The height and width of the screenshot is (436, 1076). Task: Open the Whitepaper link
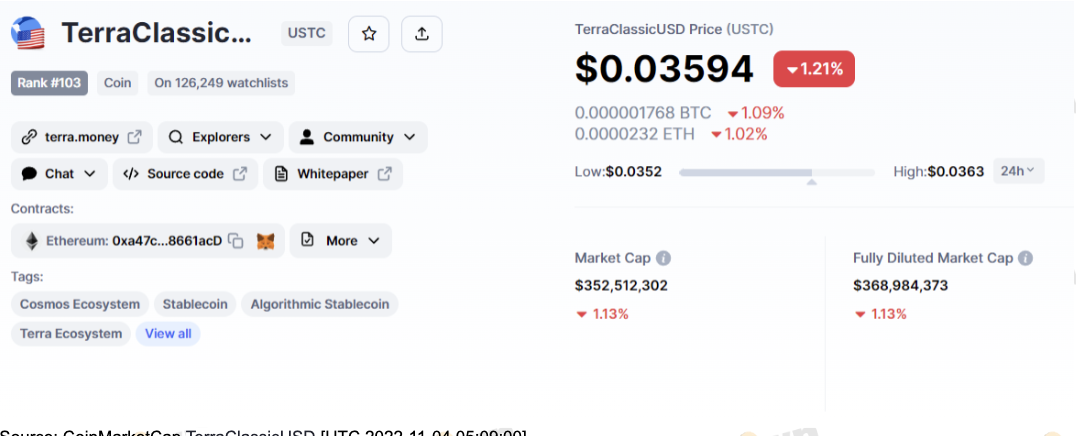[333, 174]
